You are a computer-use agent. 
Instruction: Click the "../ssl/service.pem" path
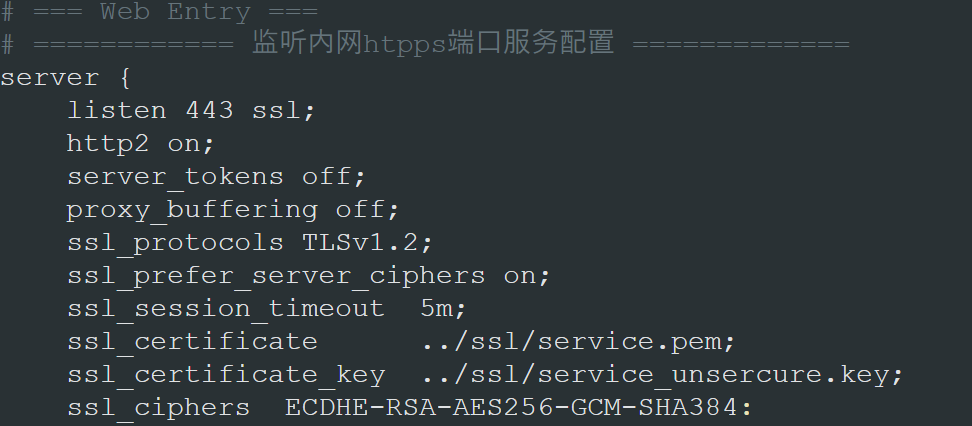pyautogui.click(x=578, y=341)
